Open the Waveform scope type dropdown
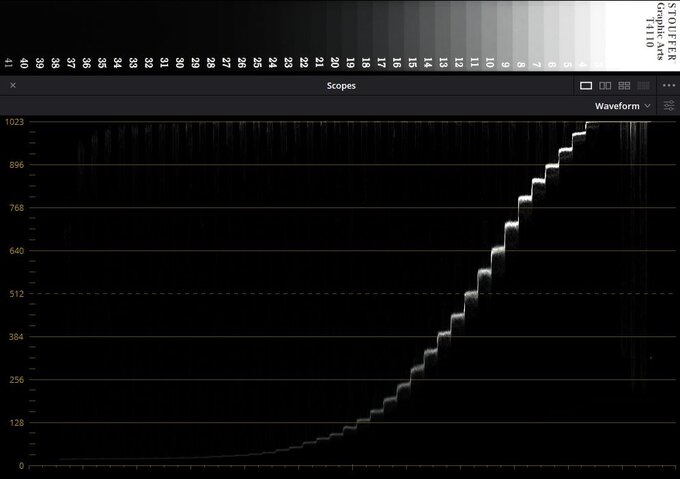The width and height of the screenshot is (680, 479). 622,106
